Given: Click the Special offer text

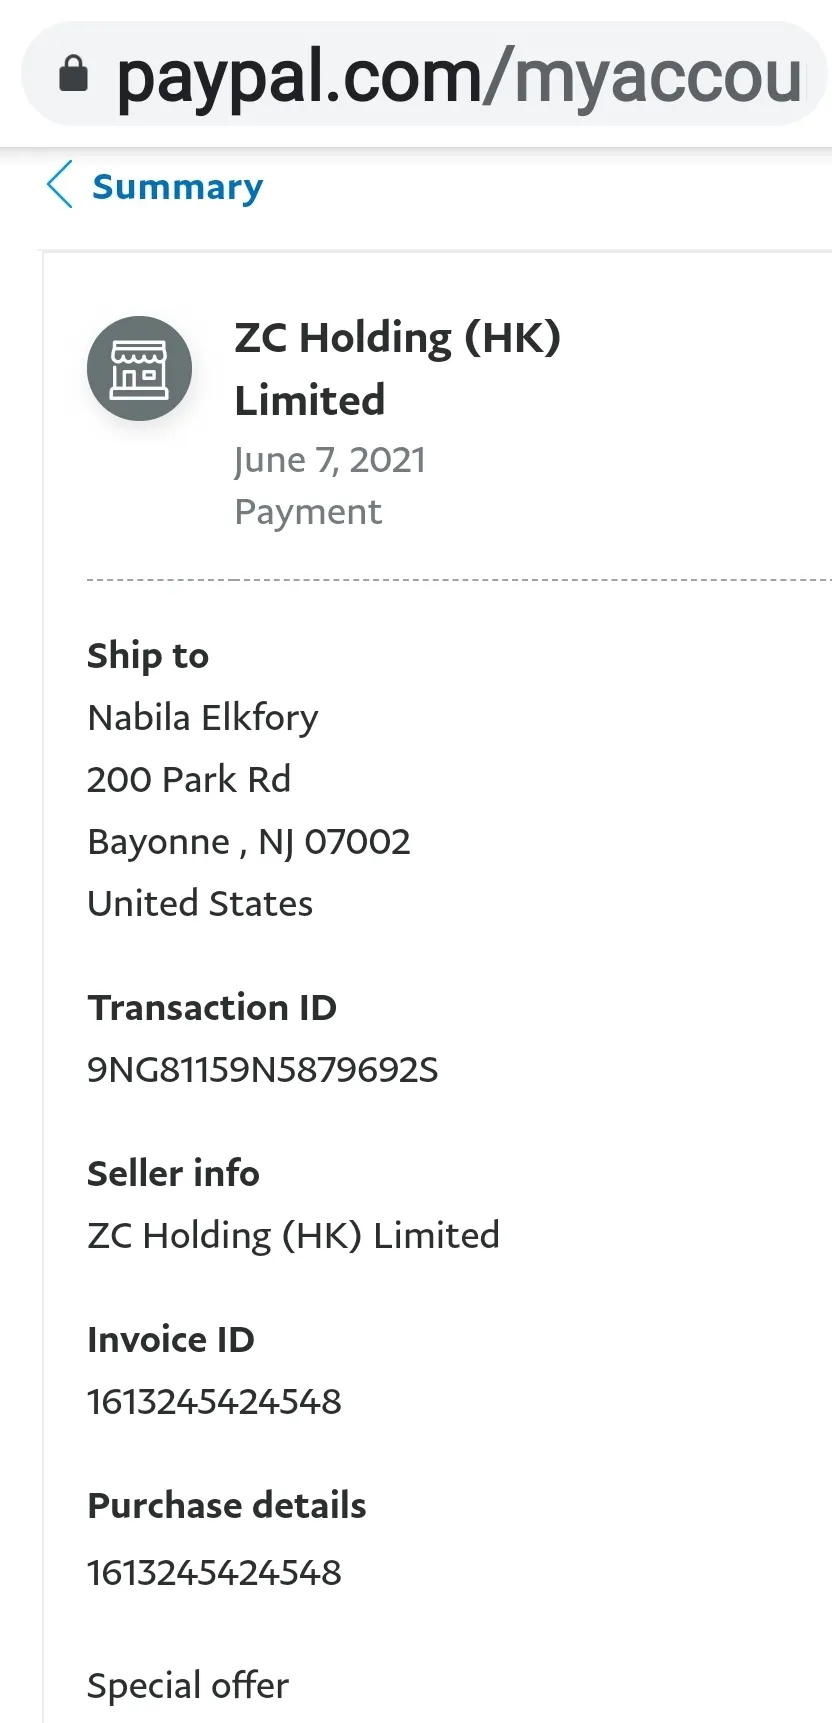Looking at the screenshot, I should click(x=188, y=1686).
